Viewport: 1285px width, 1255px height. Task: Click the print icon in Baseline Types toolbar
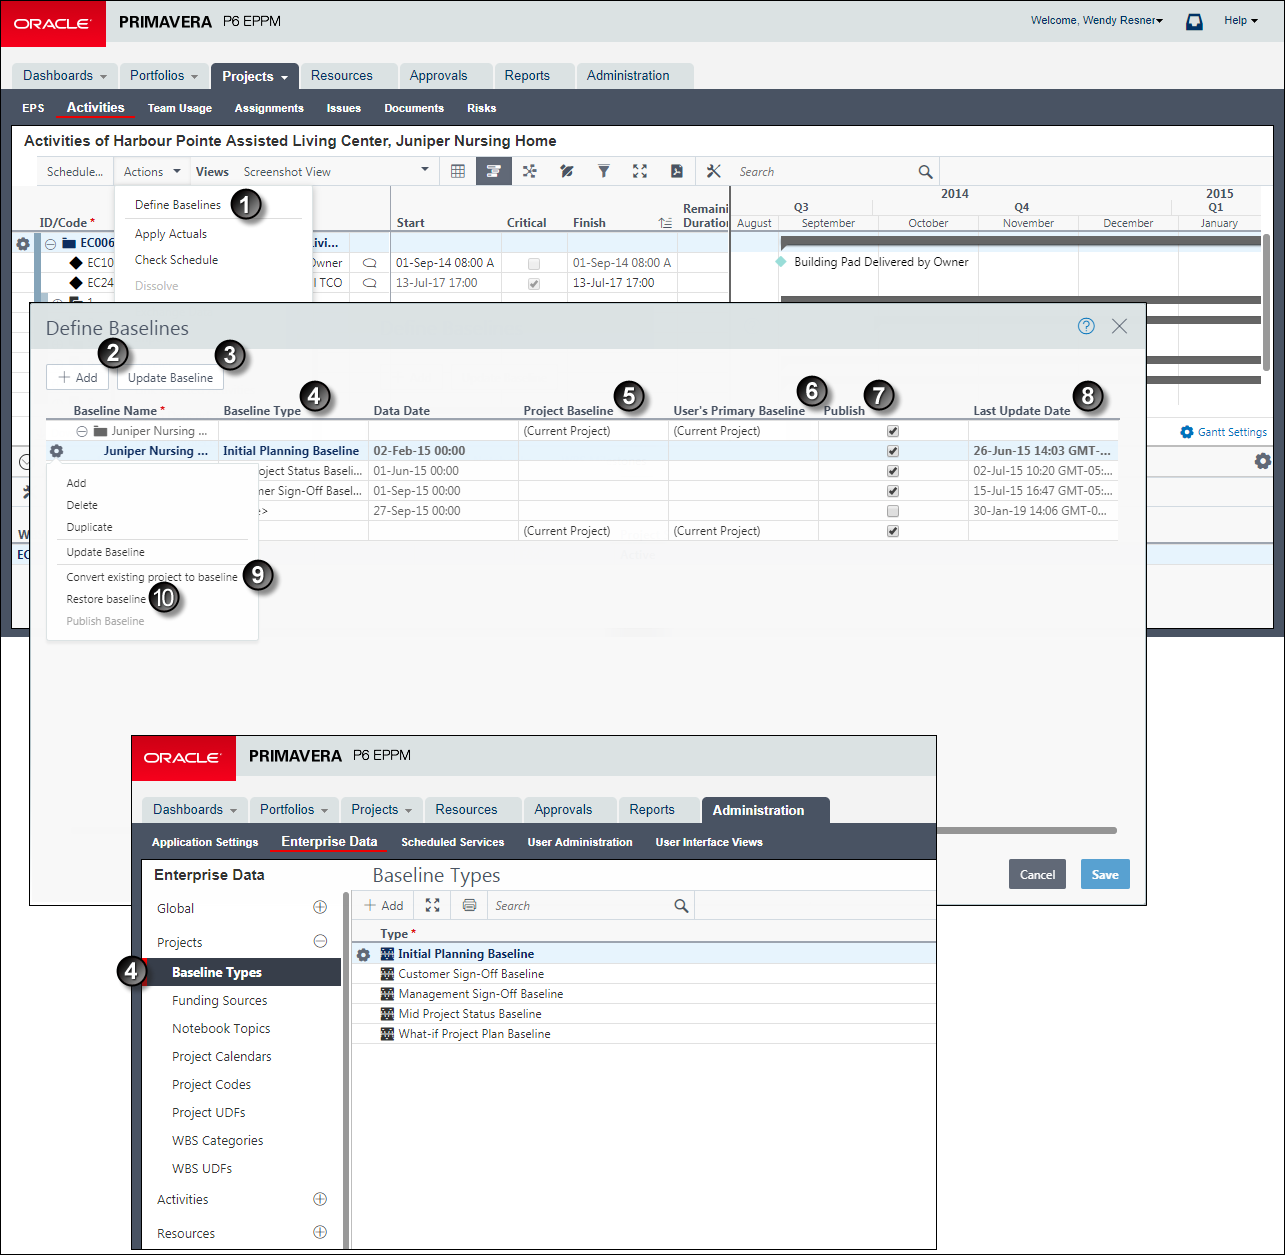(x=469, y=905)
